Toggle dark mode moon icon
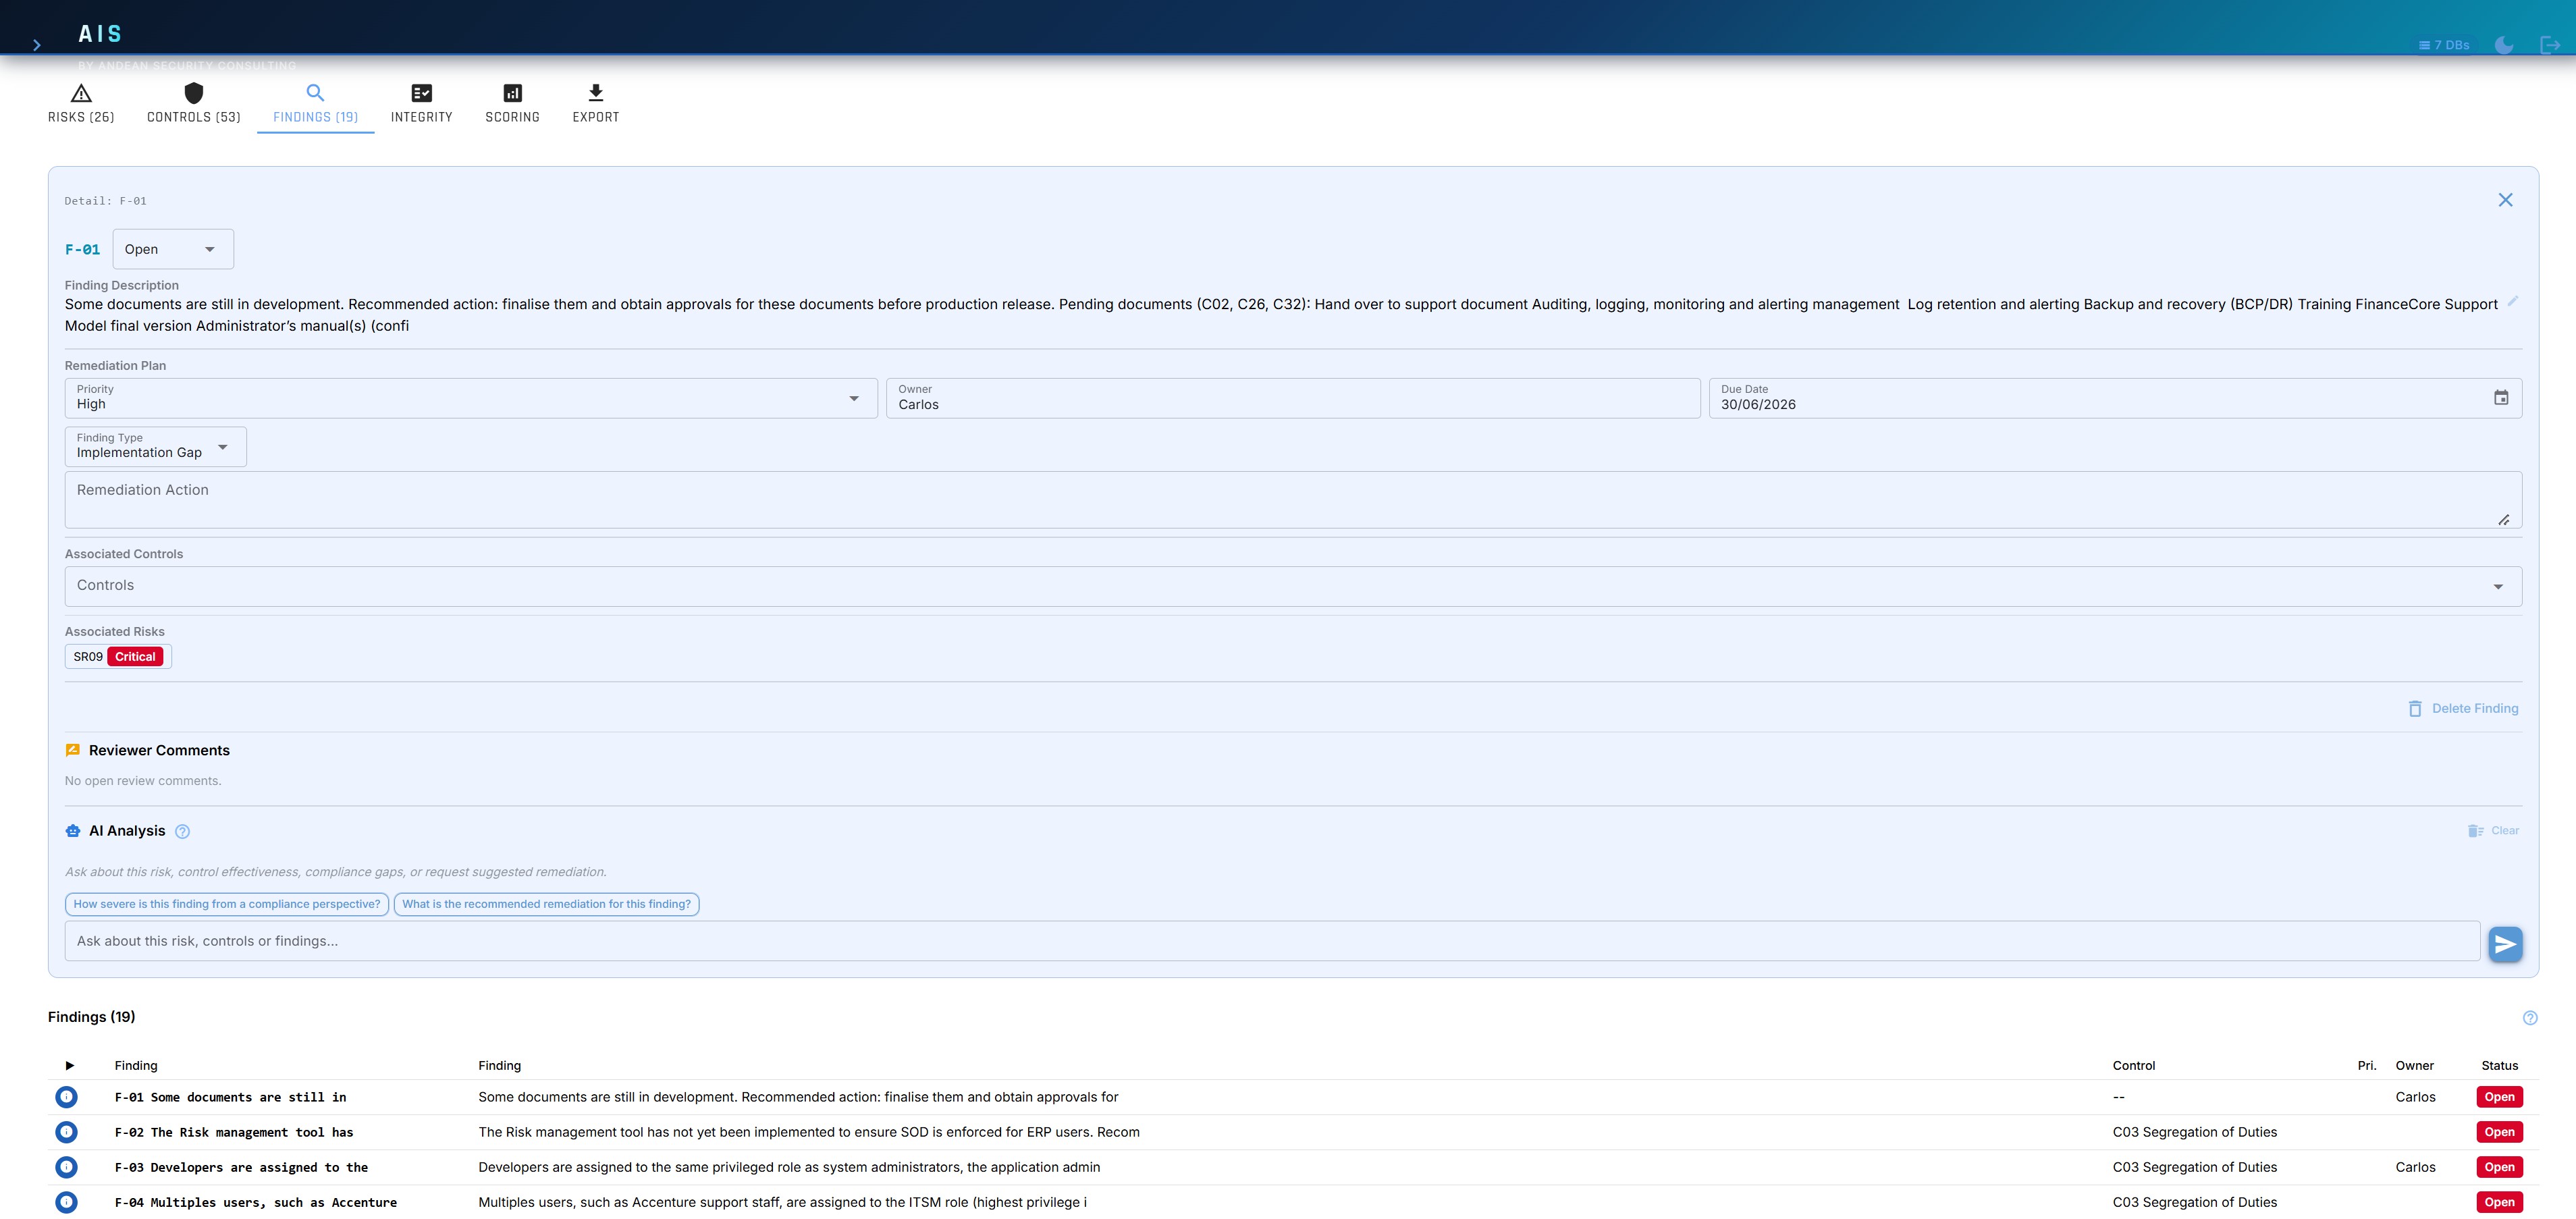 [x=2504, y=45]
